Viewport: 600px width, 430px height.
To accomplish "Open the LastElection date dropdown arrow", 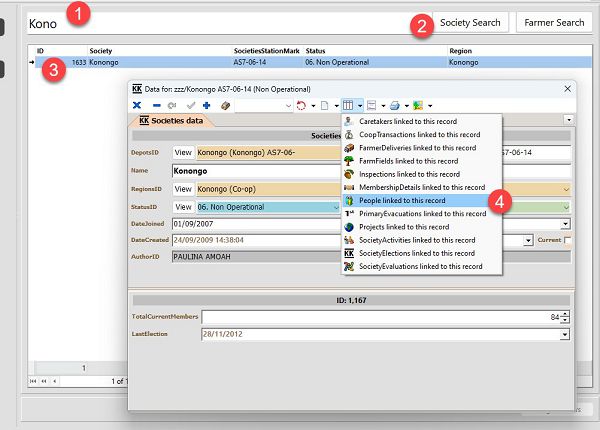I will (x=565, y=335).
